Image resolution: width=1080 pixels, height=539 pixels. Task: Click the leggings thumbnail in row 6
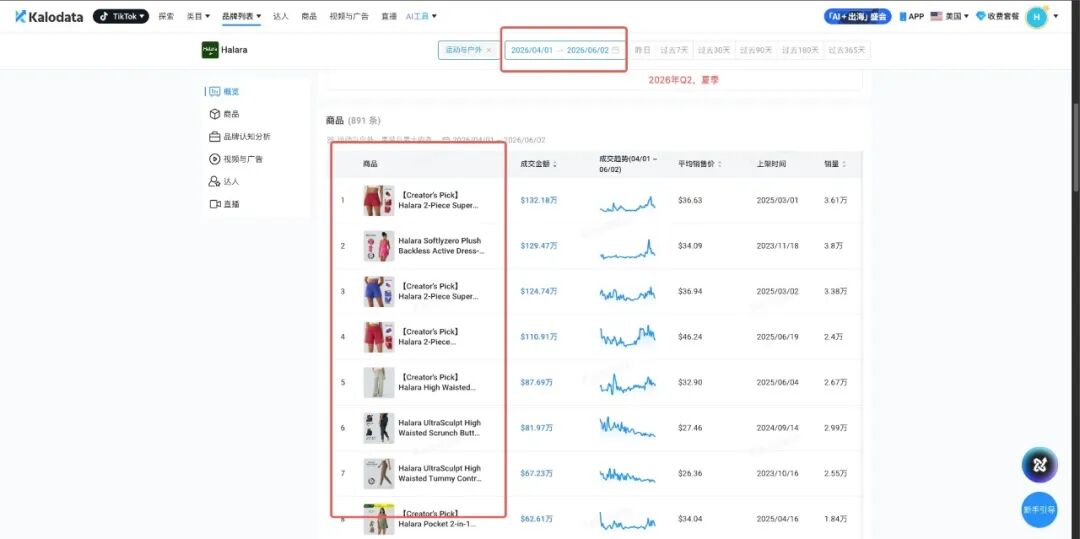(x=379, y=427)
